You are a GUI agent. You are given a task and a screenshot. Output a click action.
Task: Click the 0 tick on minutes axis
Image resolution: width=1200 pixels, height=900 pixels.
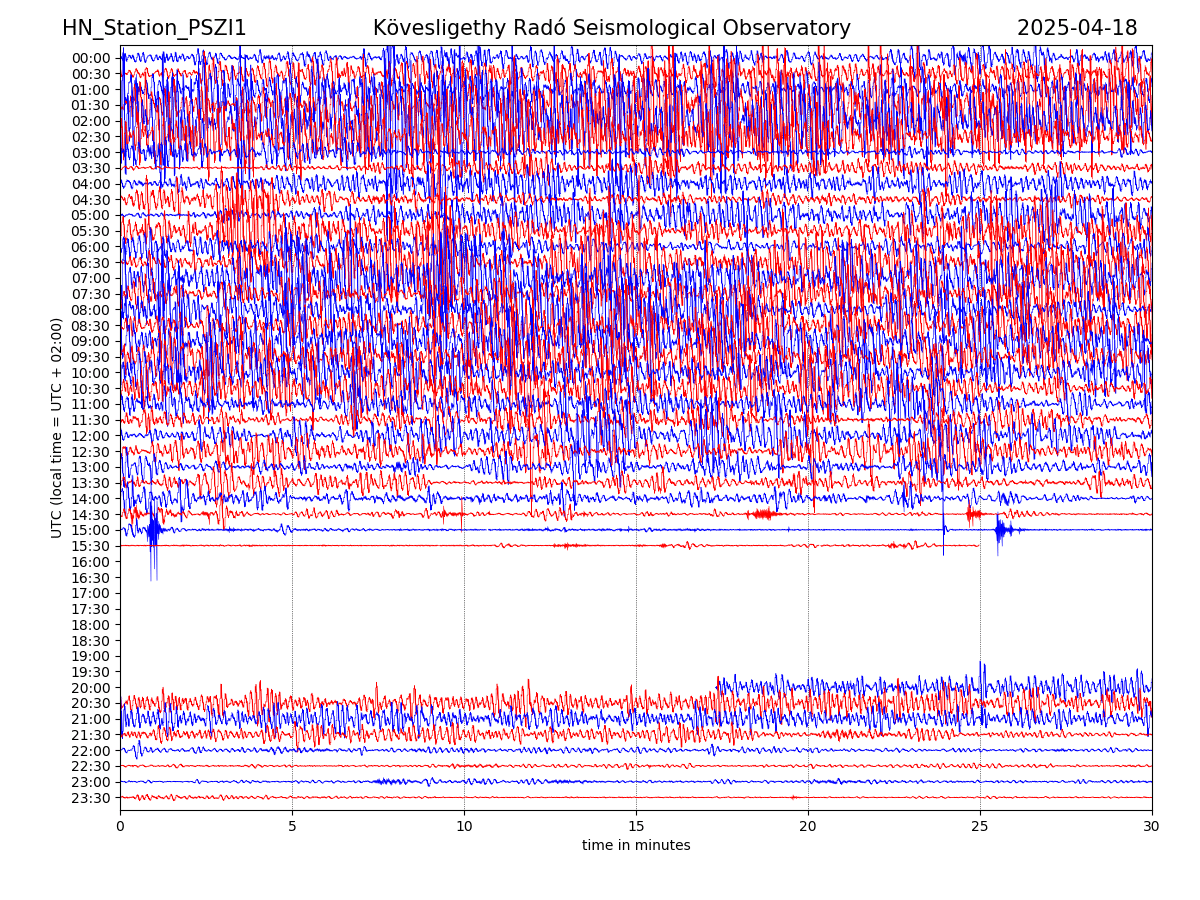pos(120,827)
